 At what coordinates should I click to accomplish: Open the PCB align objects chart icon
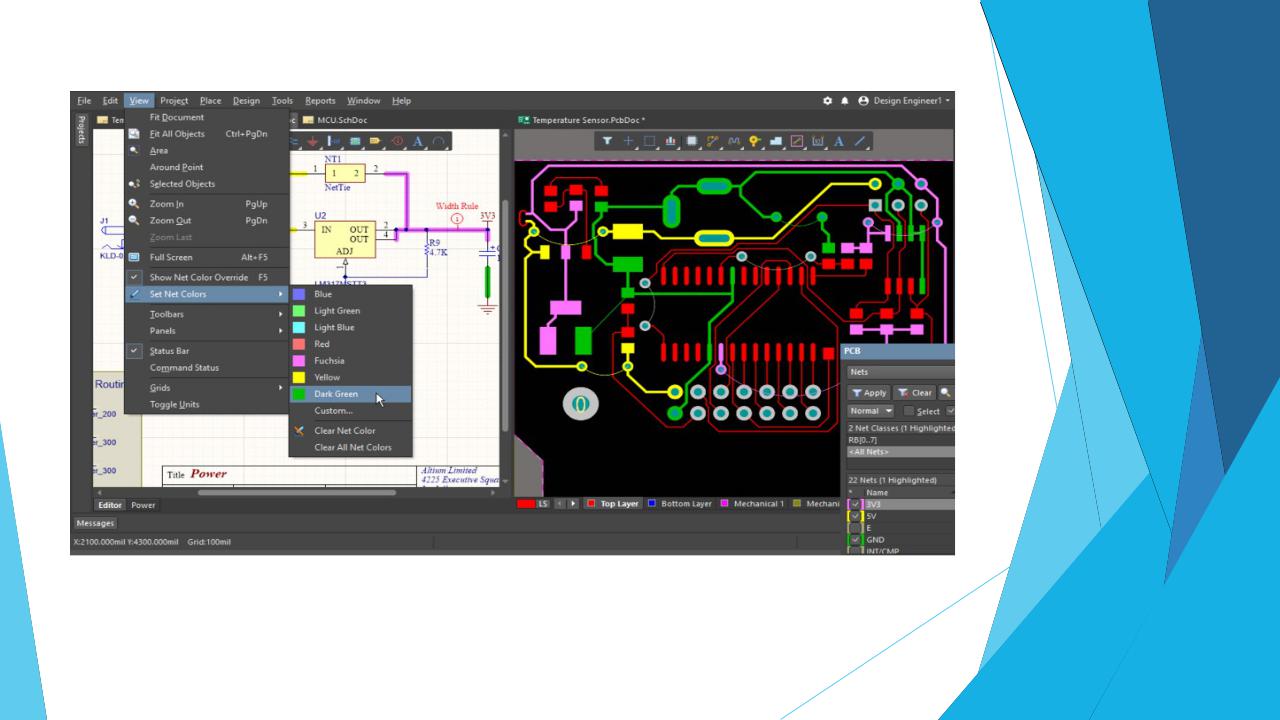671,141
